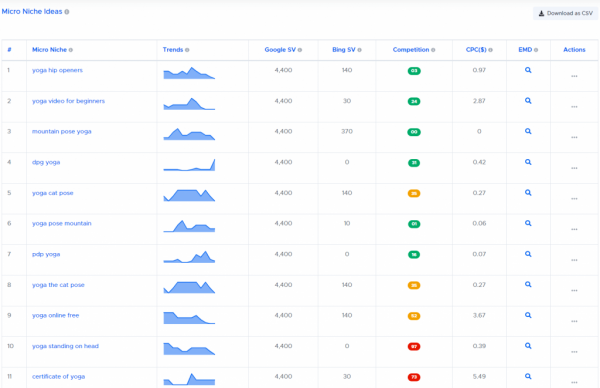Click EMD search icon for yoga cat pose
600x388 pixels.
528,192
